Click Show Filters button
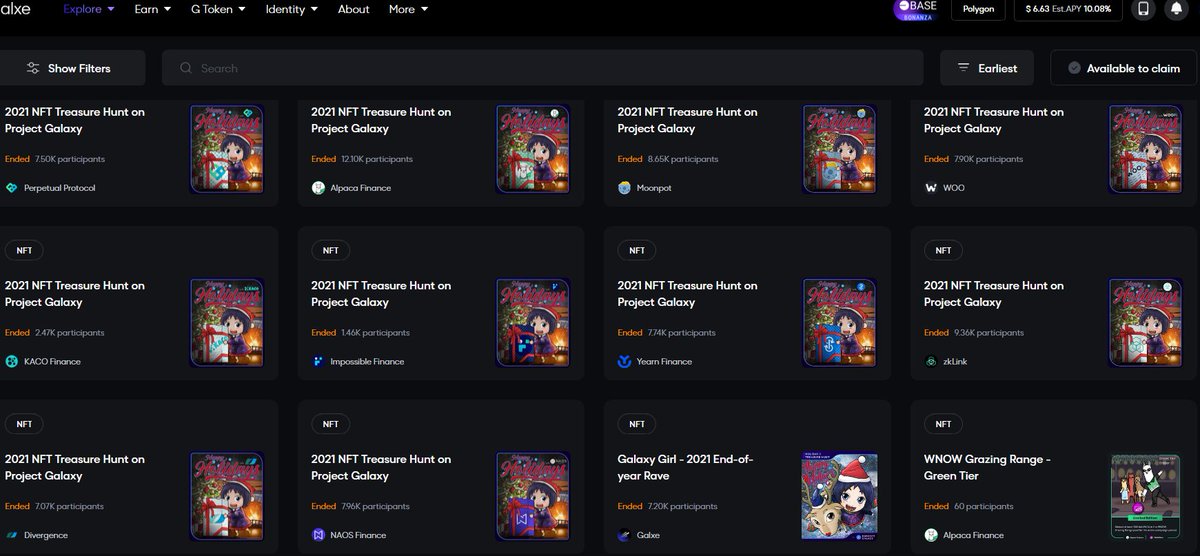This screenshot has height=556, width=1200. coord(71,68)
